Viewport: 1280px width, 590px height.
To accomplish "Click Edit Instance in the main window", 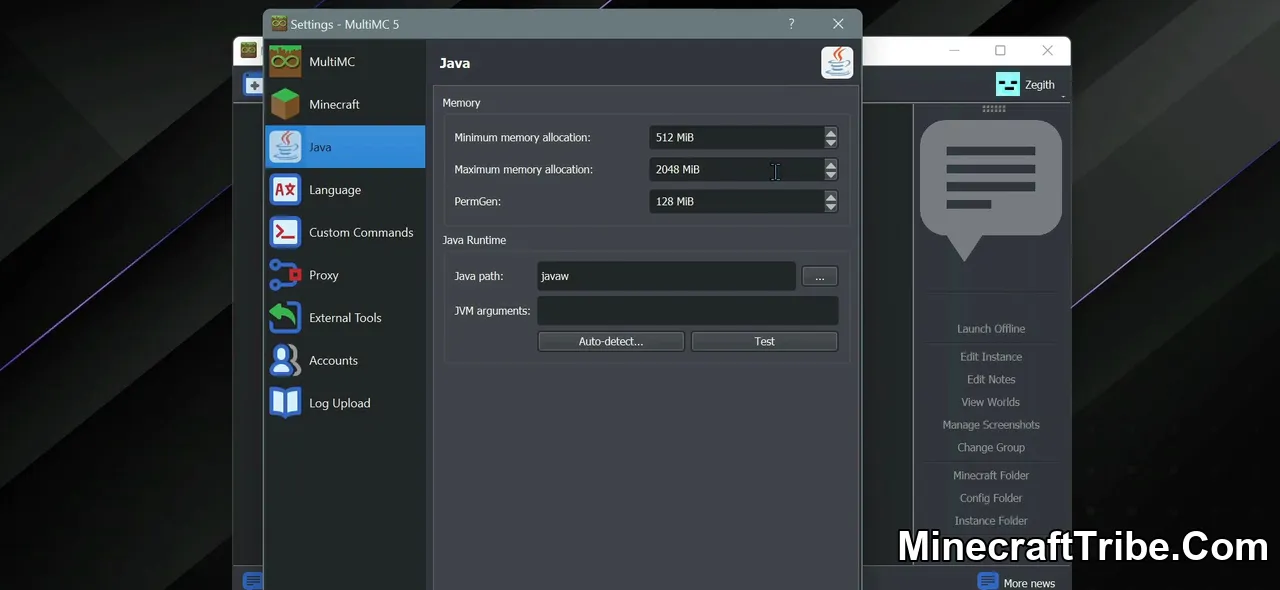I will point(991,357).
